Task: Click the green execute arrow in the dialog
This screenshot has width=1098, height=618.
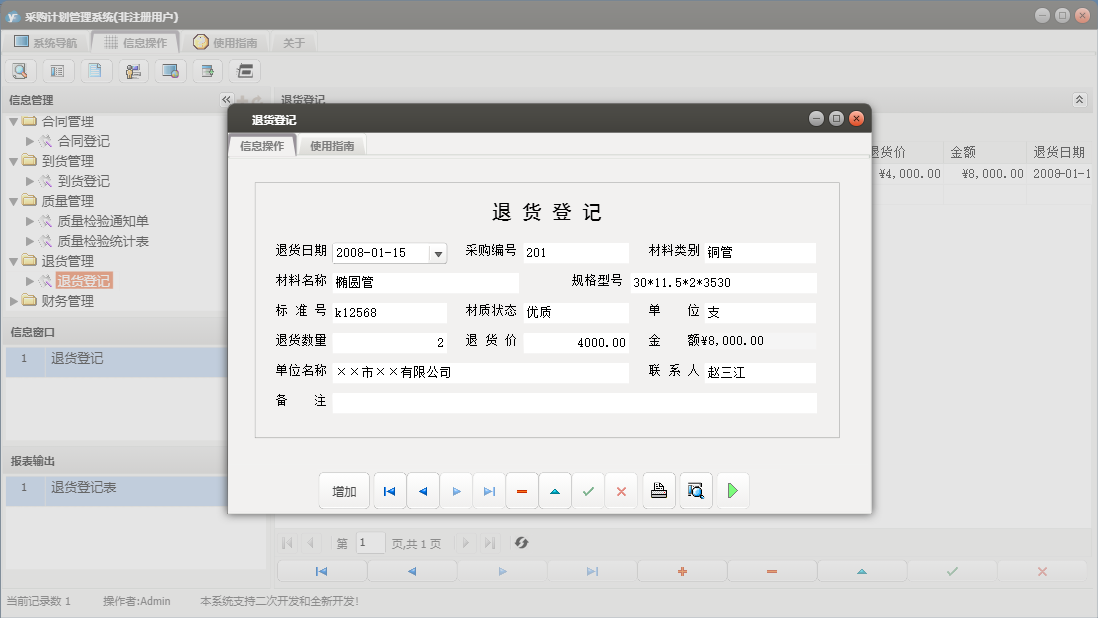Action: [732, 490]
